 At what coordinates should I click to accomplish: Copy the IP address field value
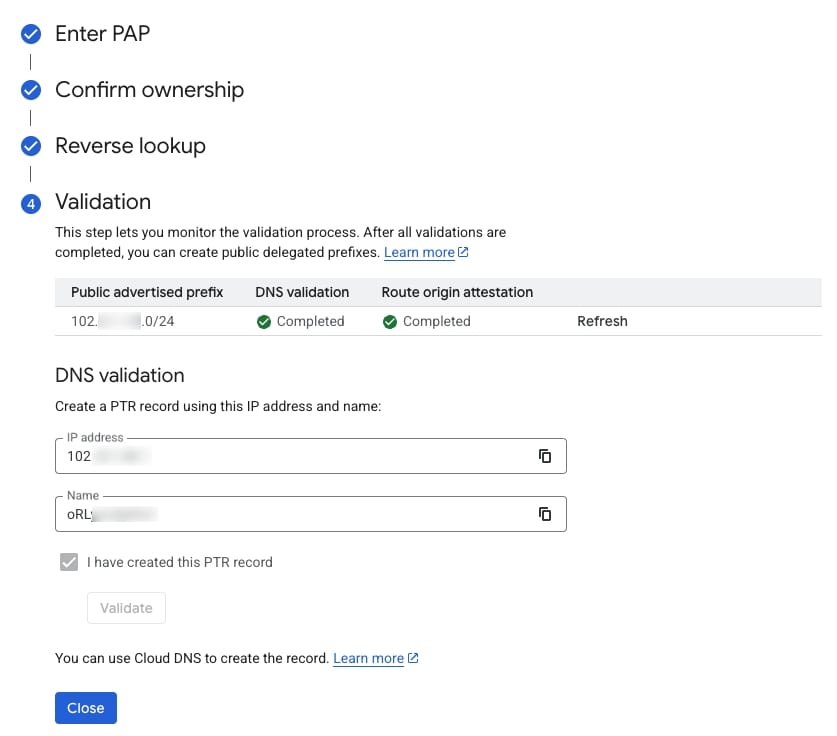[545, 456]
